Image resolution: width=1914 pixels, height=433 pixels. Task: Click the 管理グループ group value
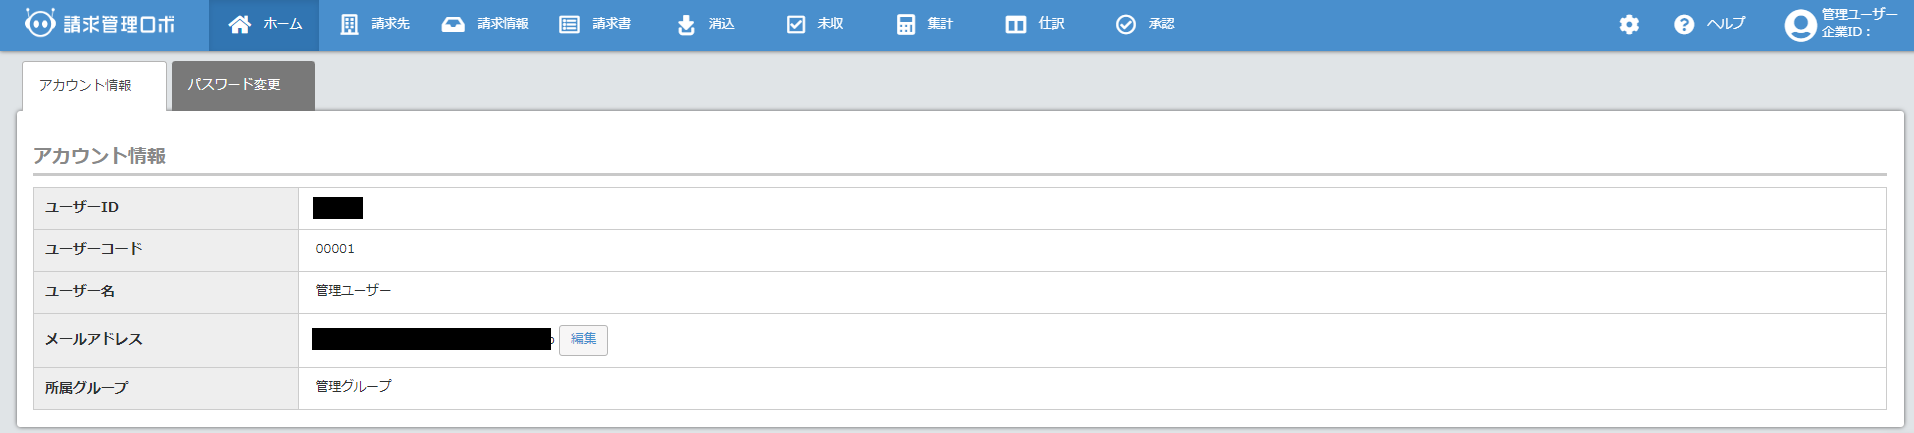pyautogui.click(x=354, y=387)
